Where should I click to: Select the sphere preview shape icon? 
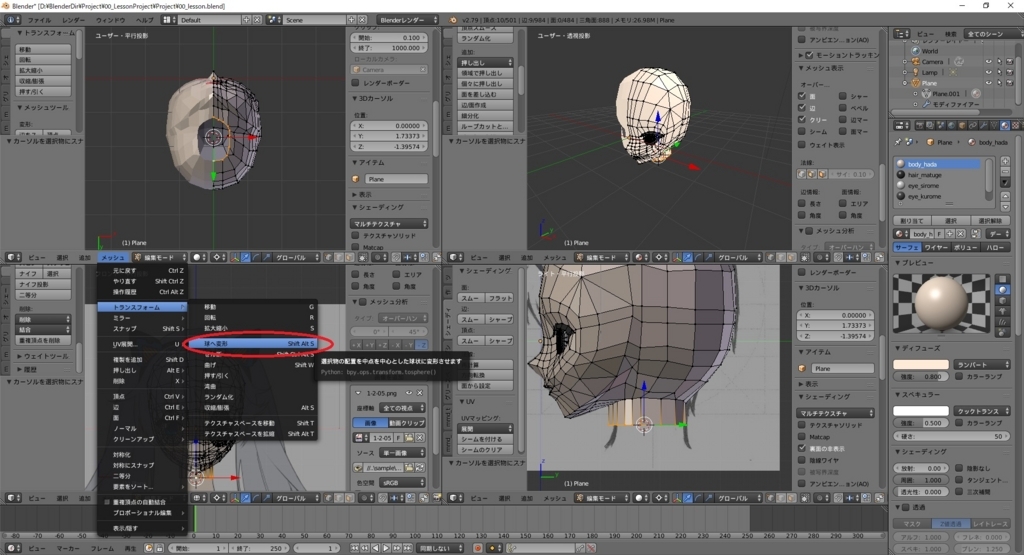coord(1003,289)
